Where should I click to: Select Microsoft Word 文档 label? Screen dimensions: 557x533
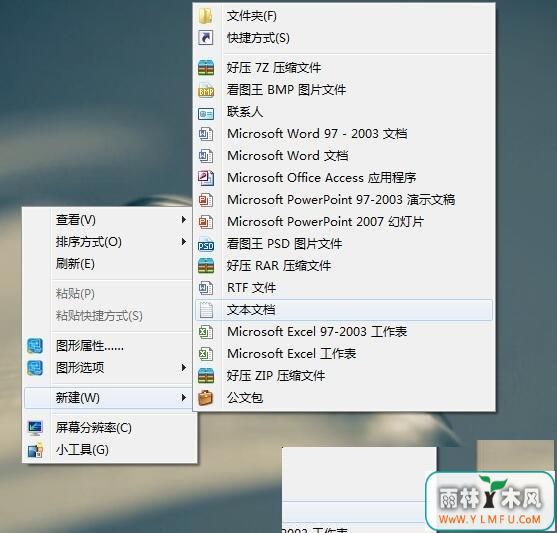pyautogui.click(x=287, y=156)
